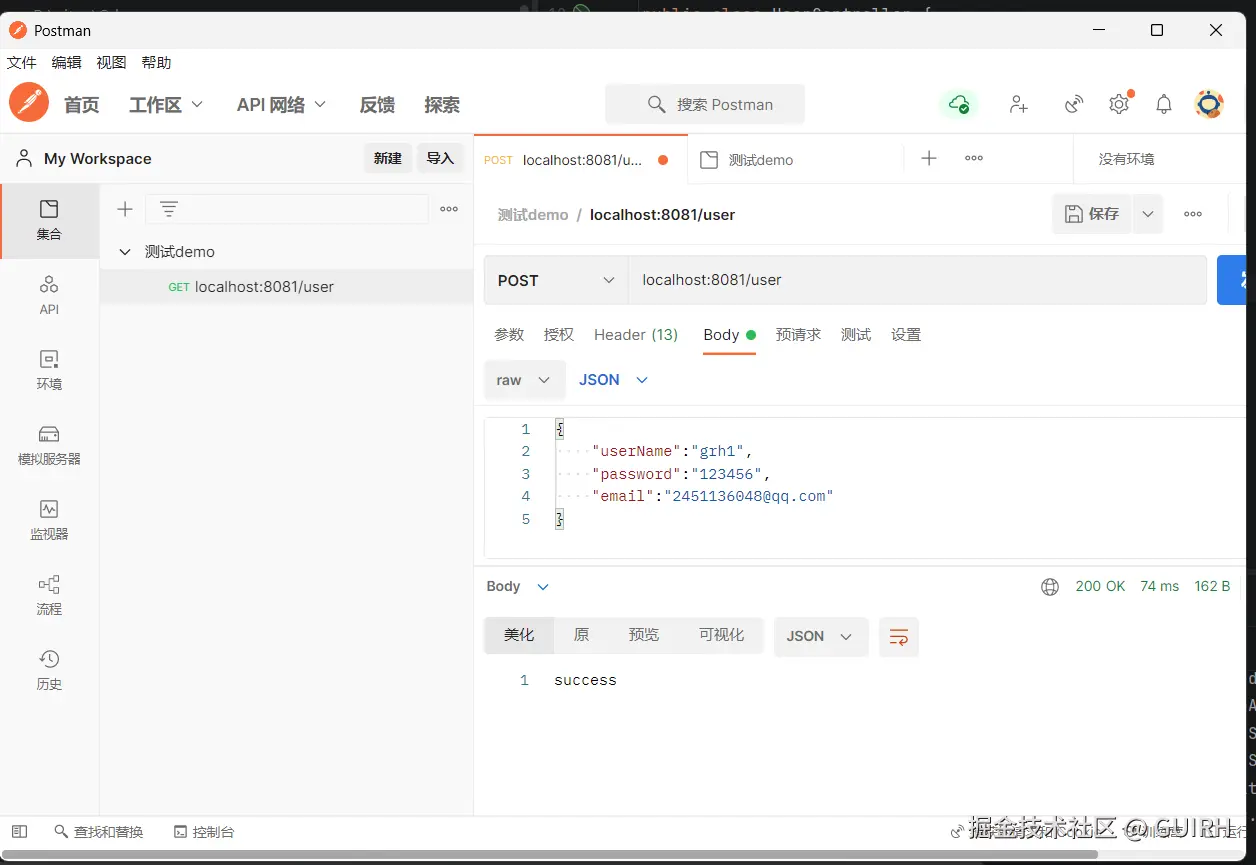Select the 预览 response view
Viewport: 1256px width, 865px height.
coord(644,635)
